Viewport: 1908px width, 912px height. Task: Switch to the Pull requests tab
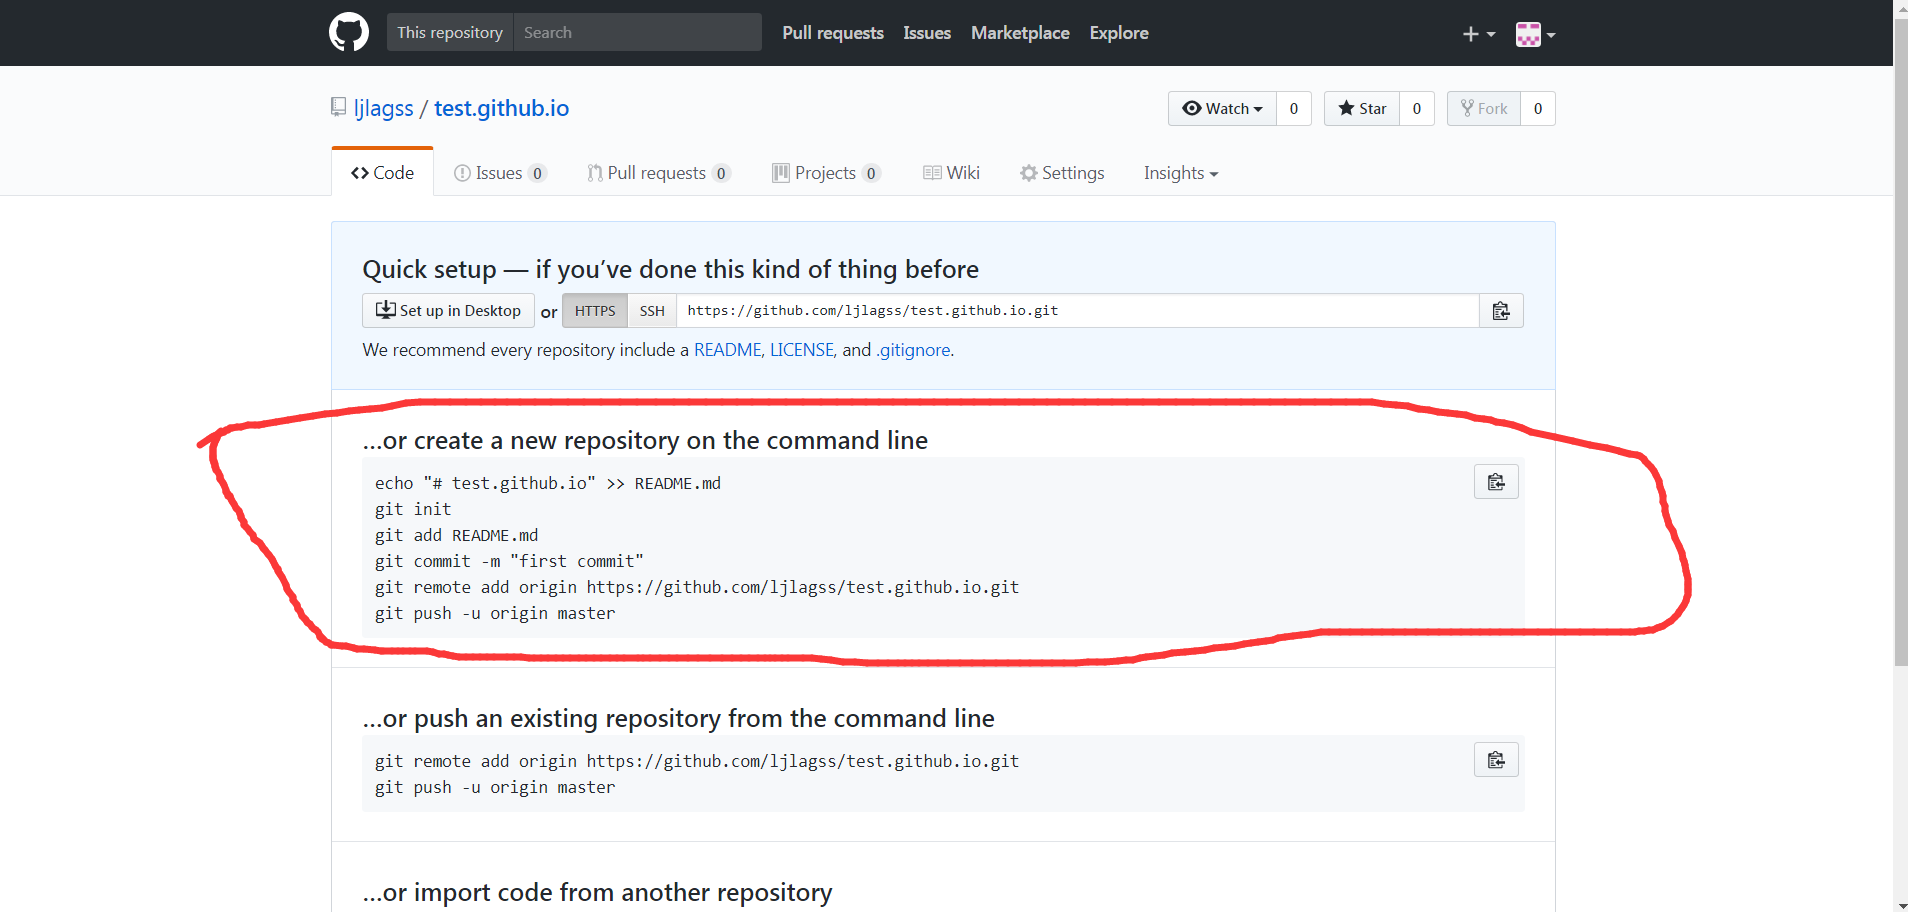pyautogui.click(x=659, y=173)
